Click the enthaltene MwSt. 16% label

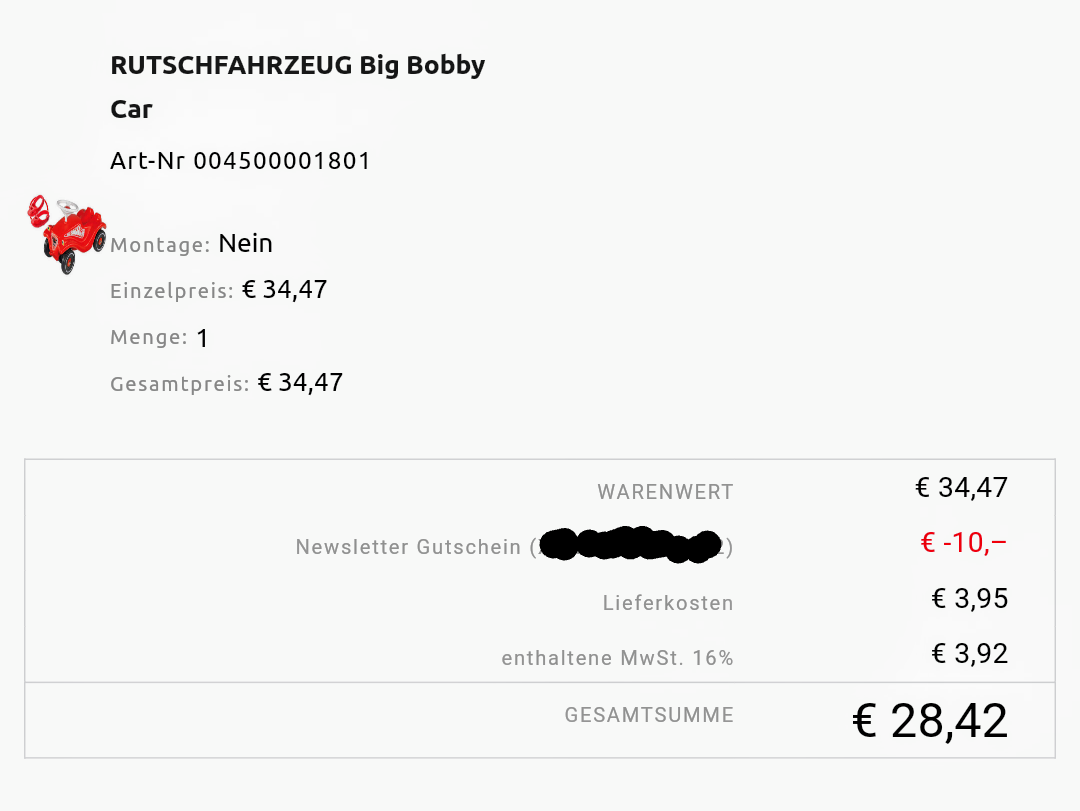point(617,658)
